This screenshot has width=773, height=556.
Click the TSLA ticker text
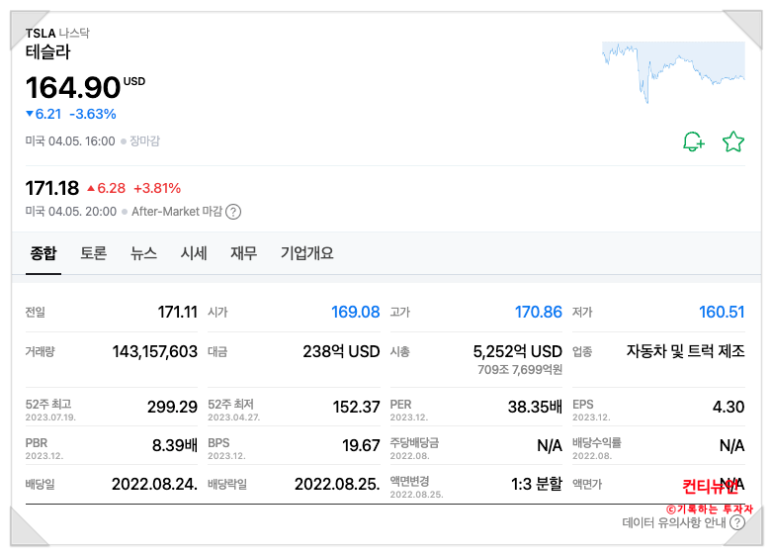[x=40, y=33]
